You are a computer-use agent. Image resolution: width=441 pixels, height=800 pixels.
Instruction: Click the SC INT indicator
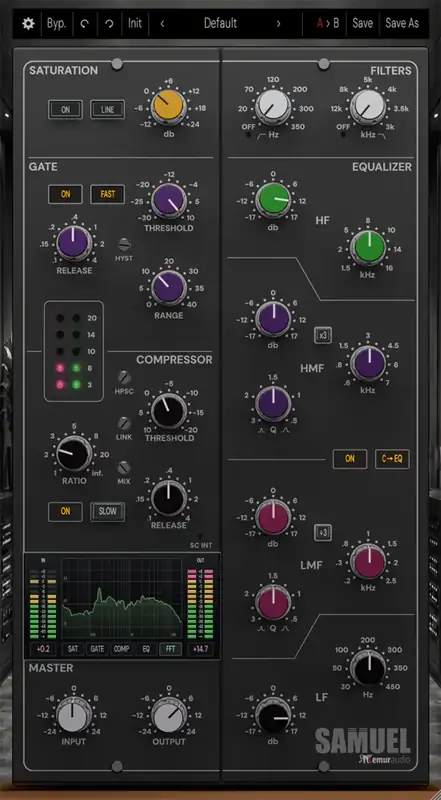[200, 537]
